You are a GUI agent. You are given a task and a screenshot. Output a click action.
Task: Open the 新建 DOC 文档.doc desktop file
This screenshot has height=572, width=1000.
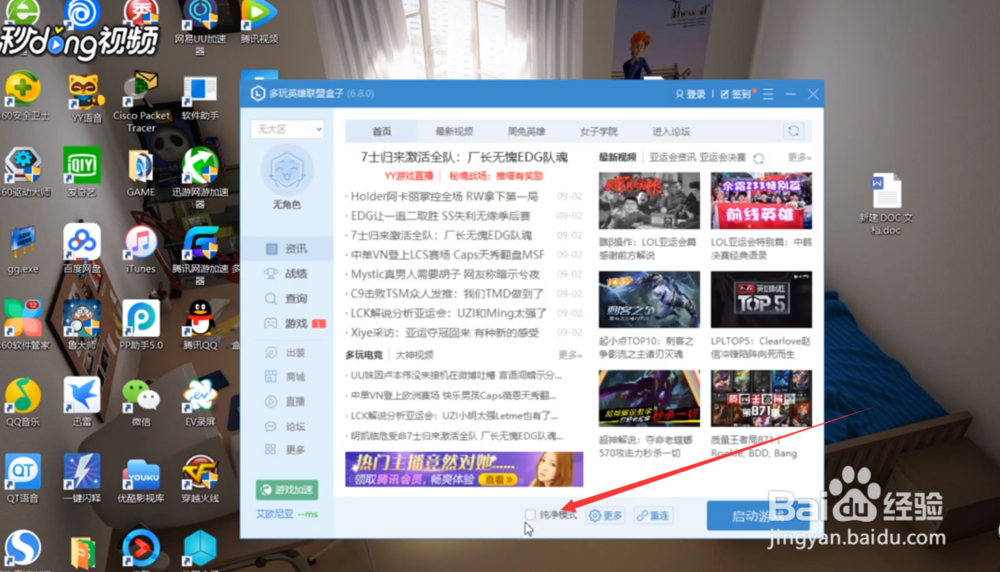tap(886, 204)
